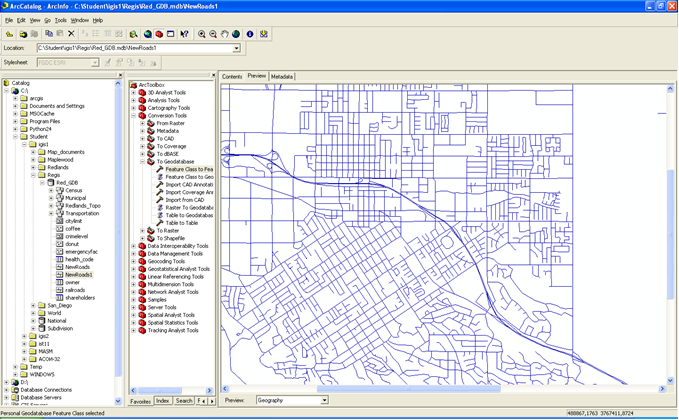Screen dimensions: 679x420
Task: Open the Search tab in ArcToolbox
Action: coord(184,401)
